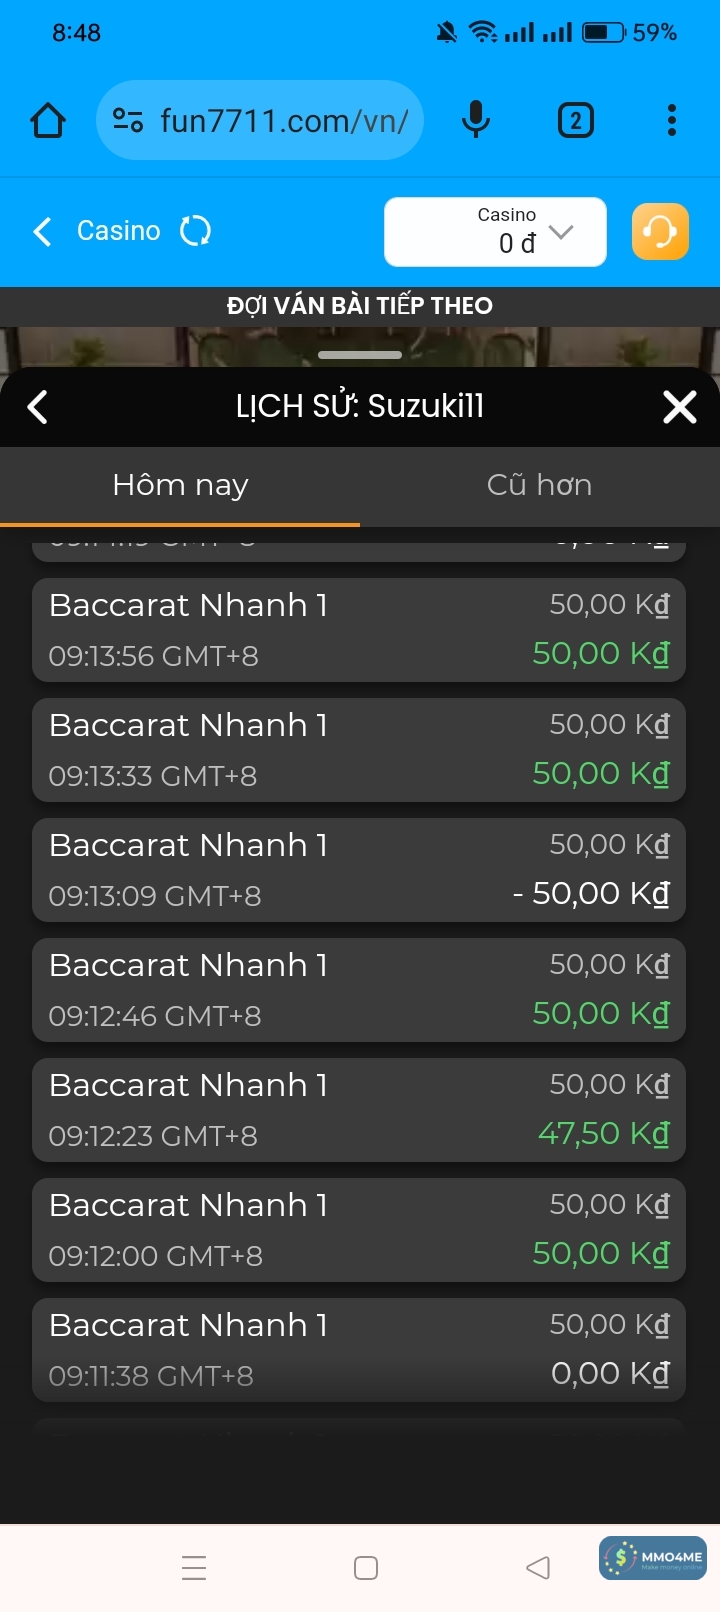Click the fun7711.com address bar

(284, 121)
